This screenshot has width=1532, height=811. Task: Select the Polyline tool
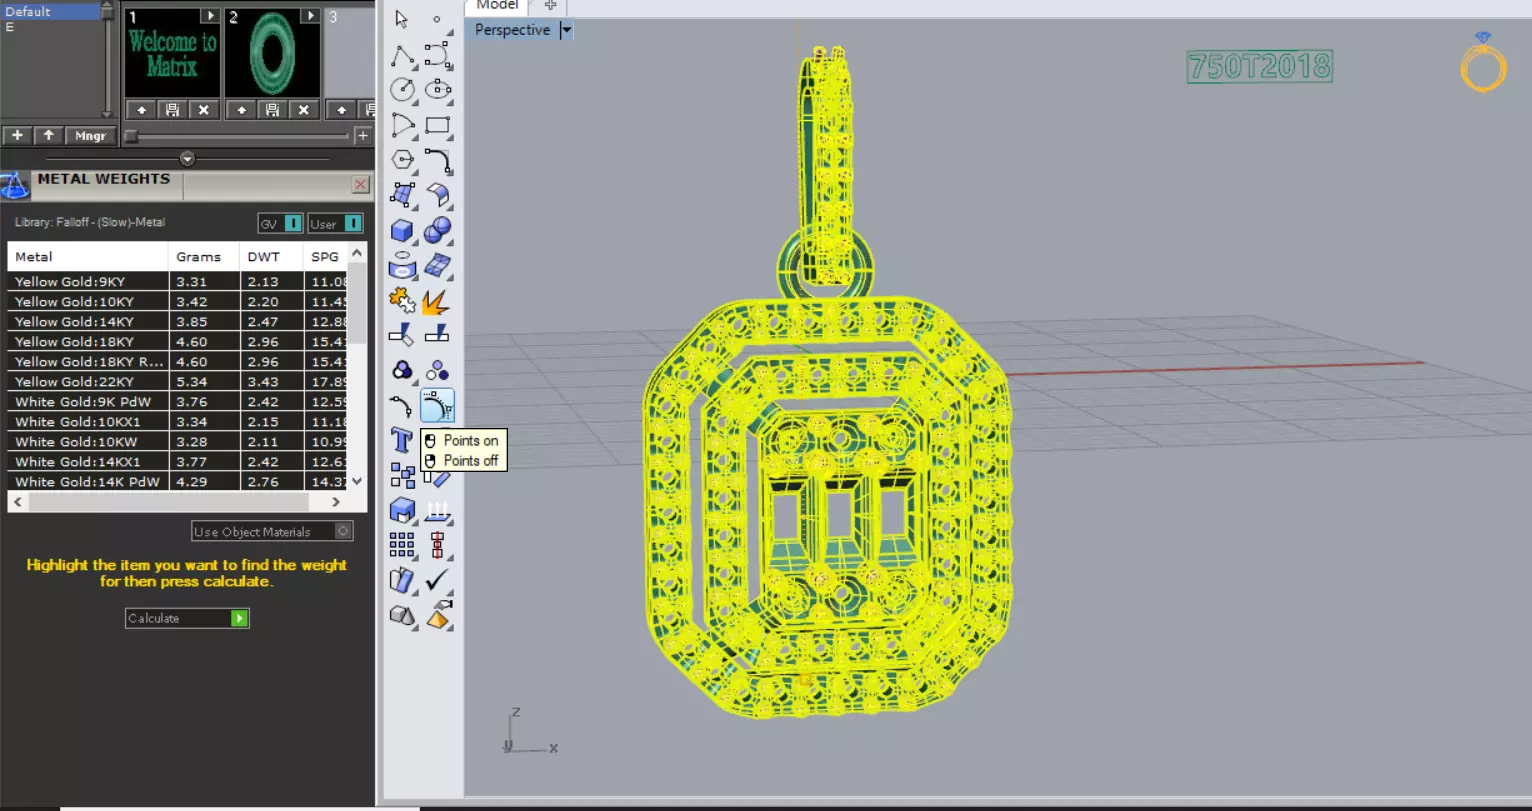[402, 55]
